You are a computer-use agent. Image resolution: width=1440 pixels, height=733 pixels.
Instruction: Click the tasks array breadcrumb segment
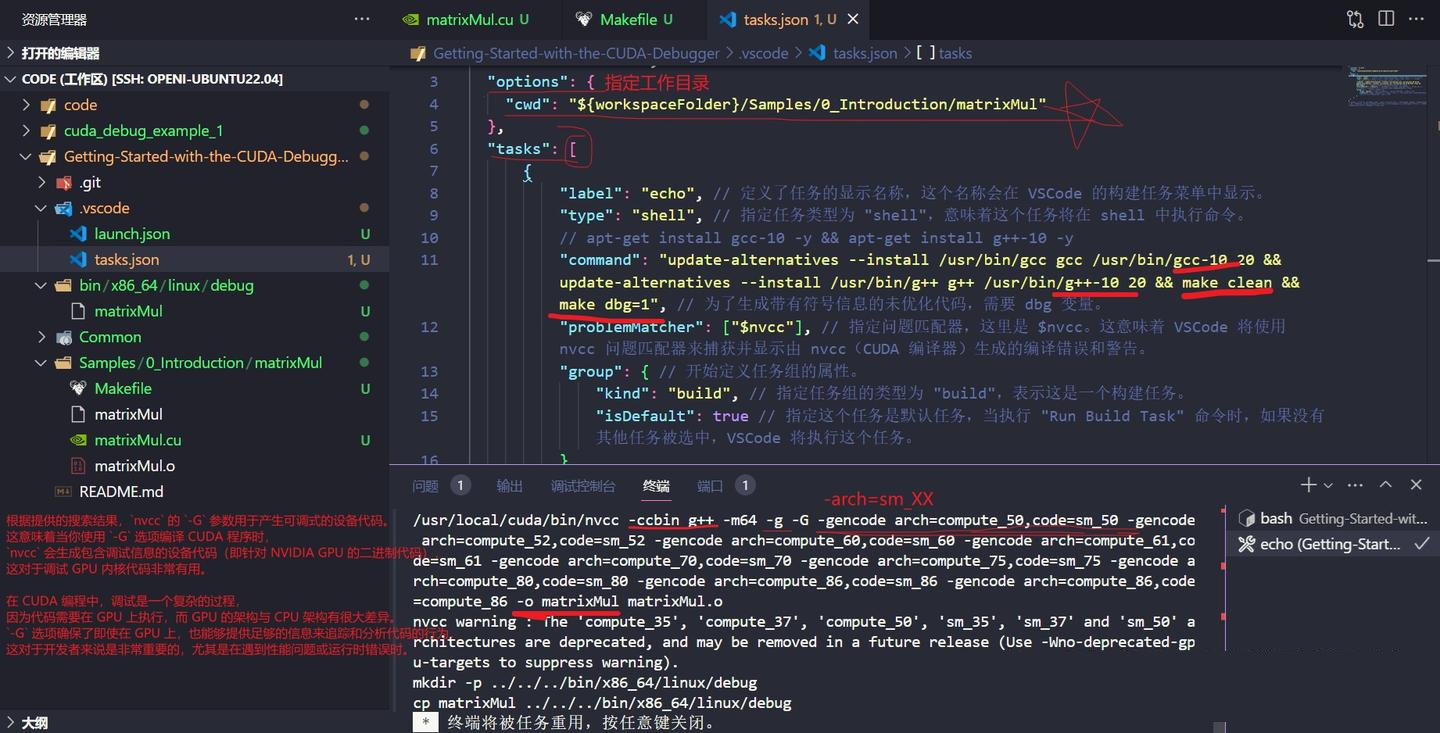coord(944,53)
